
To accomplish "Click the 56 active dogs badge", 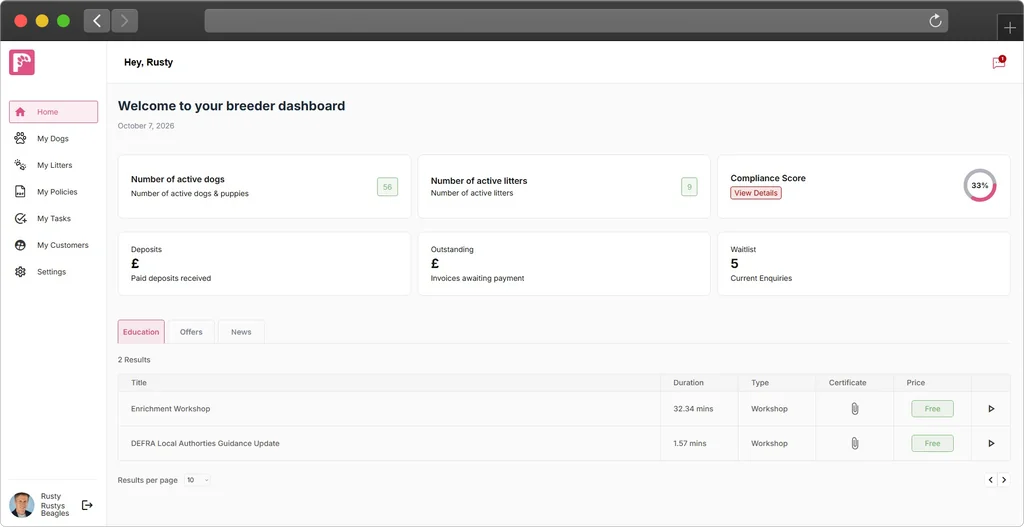I will click(x=387, y=187).
